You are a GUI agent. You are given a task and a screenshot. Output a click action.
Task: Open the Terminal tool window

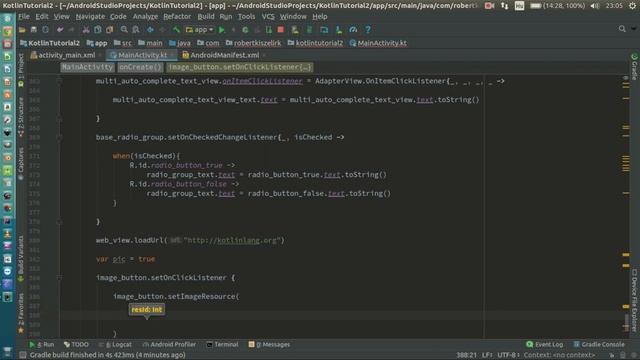click(x=222, y=344)
